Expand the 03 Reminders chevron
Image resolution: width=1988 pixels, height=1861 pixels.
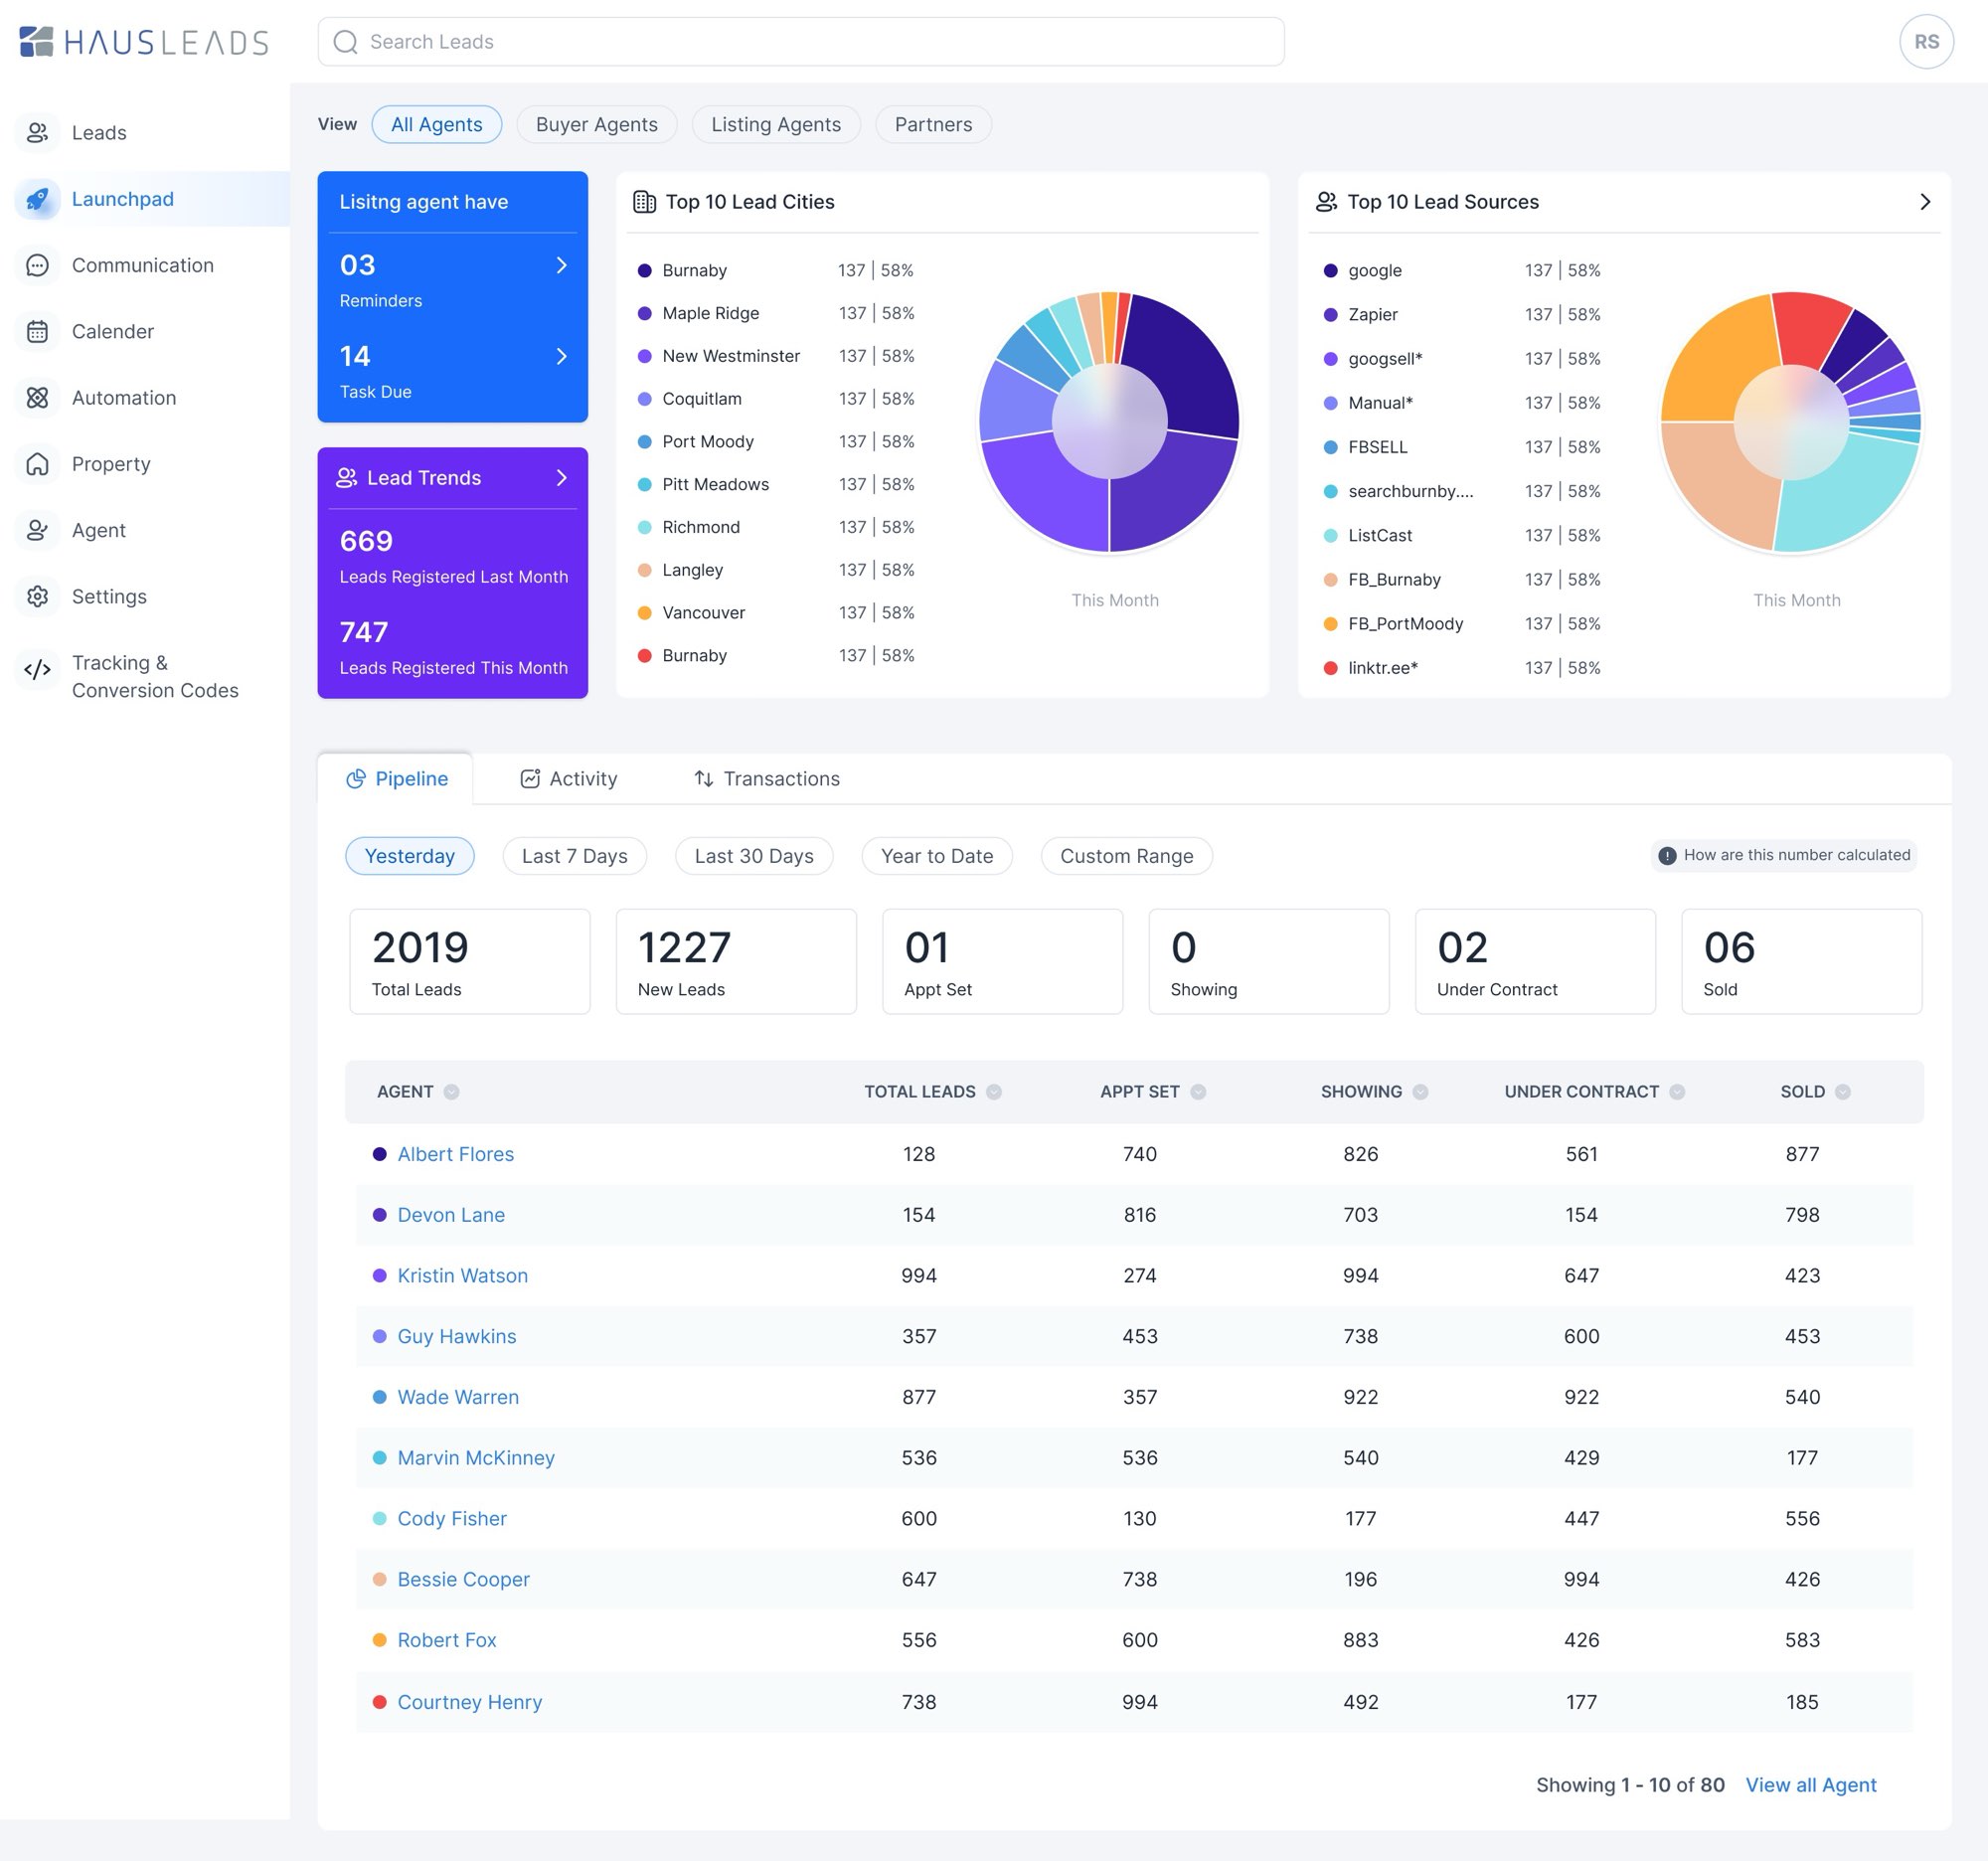(561, 265)
